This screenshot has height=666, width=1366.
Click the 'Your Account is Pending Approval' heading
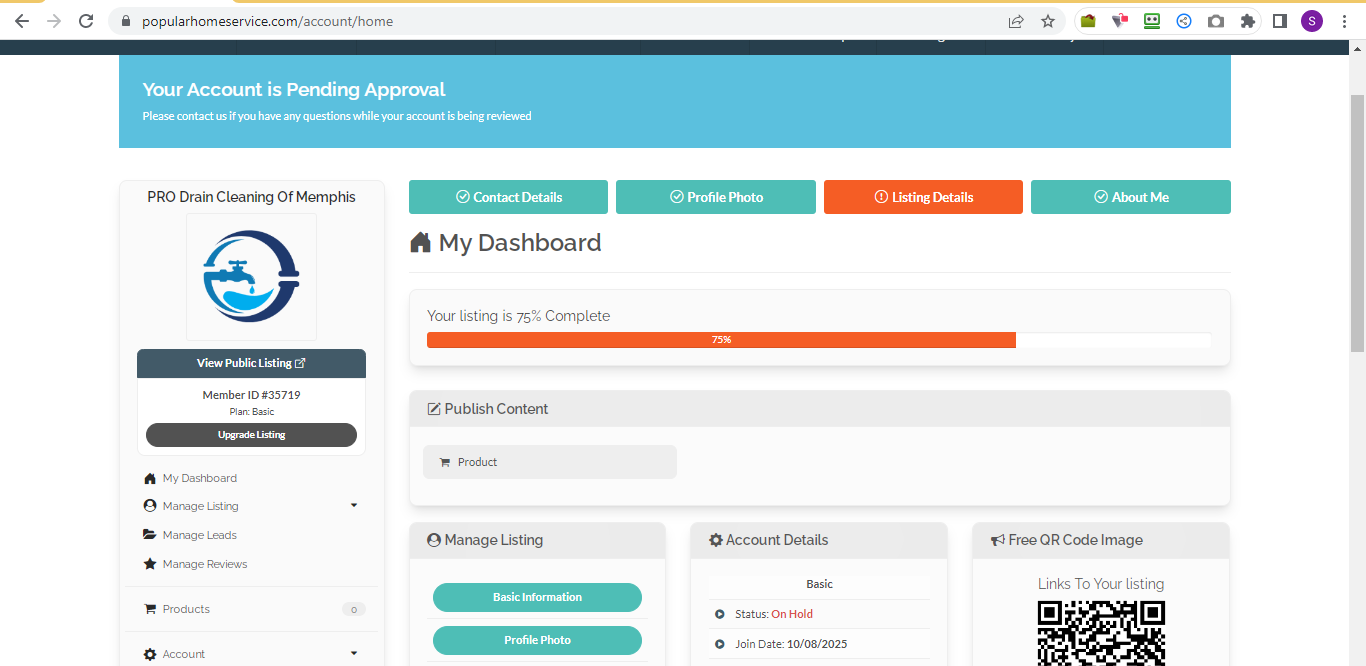coord(294,90)
